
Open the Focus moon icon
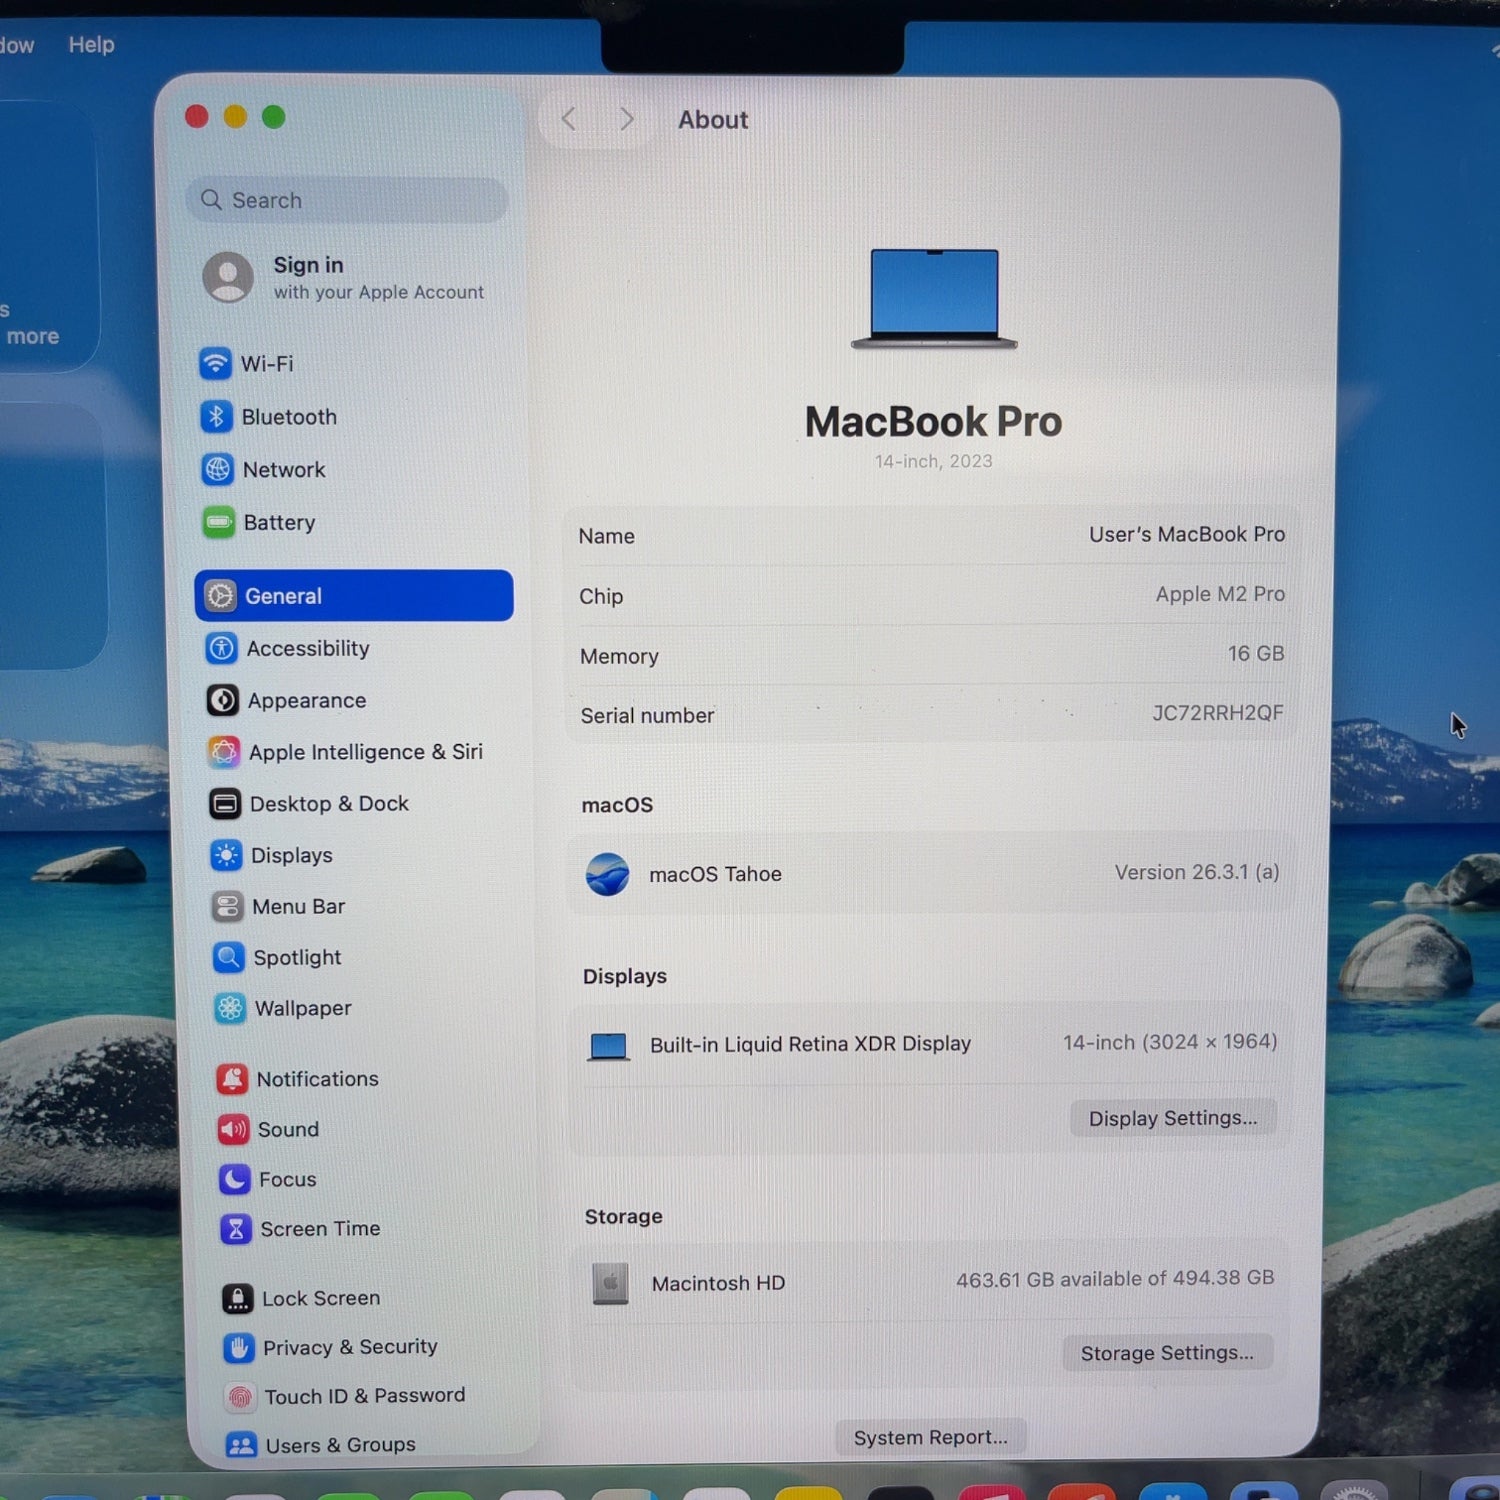click(234, 1180)
